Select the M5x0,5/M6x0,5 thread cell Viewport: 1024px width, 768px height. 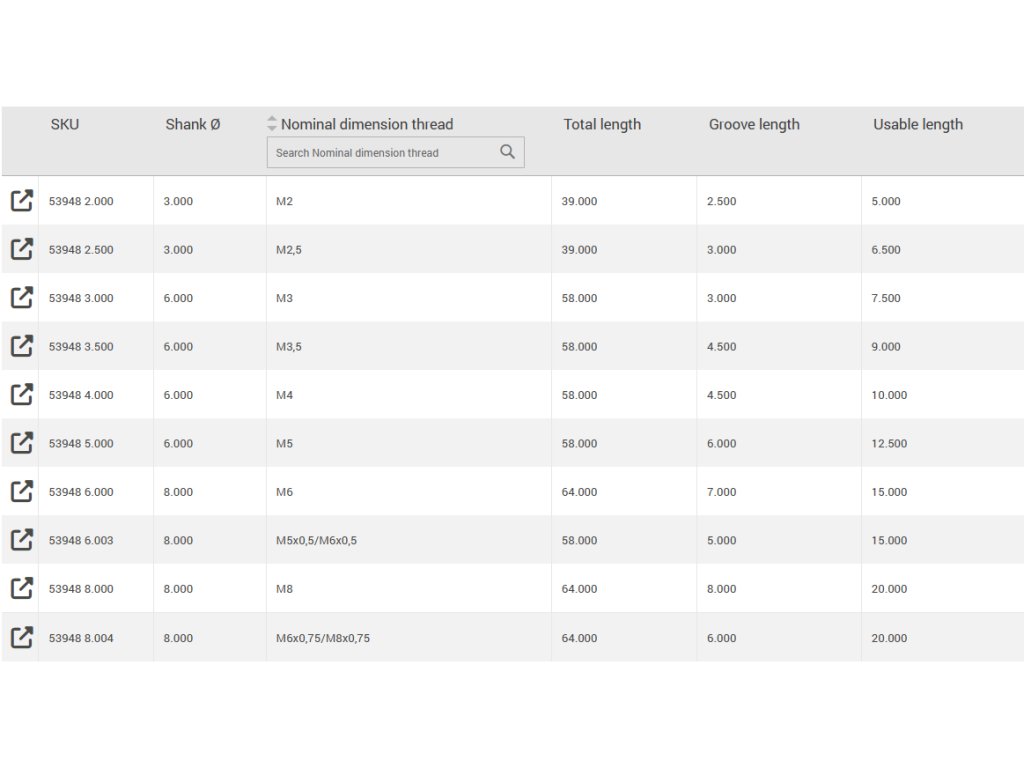pos(316,540)
